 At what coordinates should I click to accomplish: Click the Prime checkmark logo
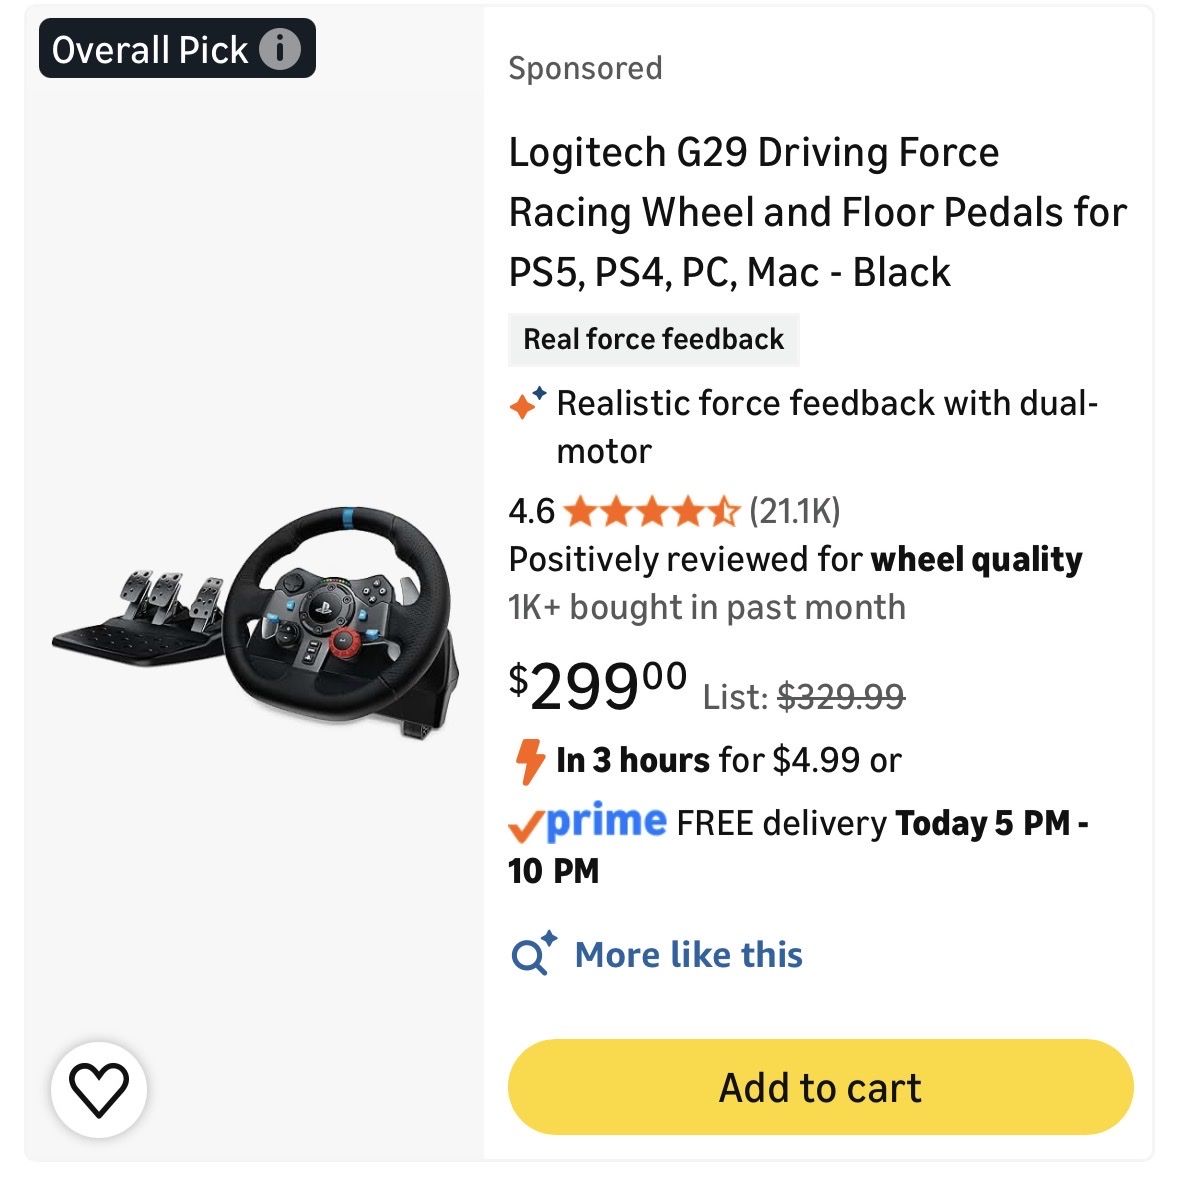click(587, 823)
